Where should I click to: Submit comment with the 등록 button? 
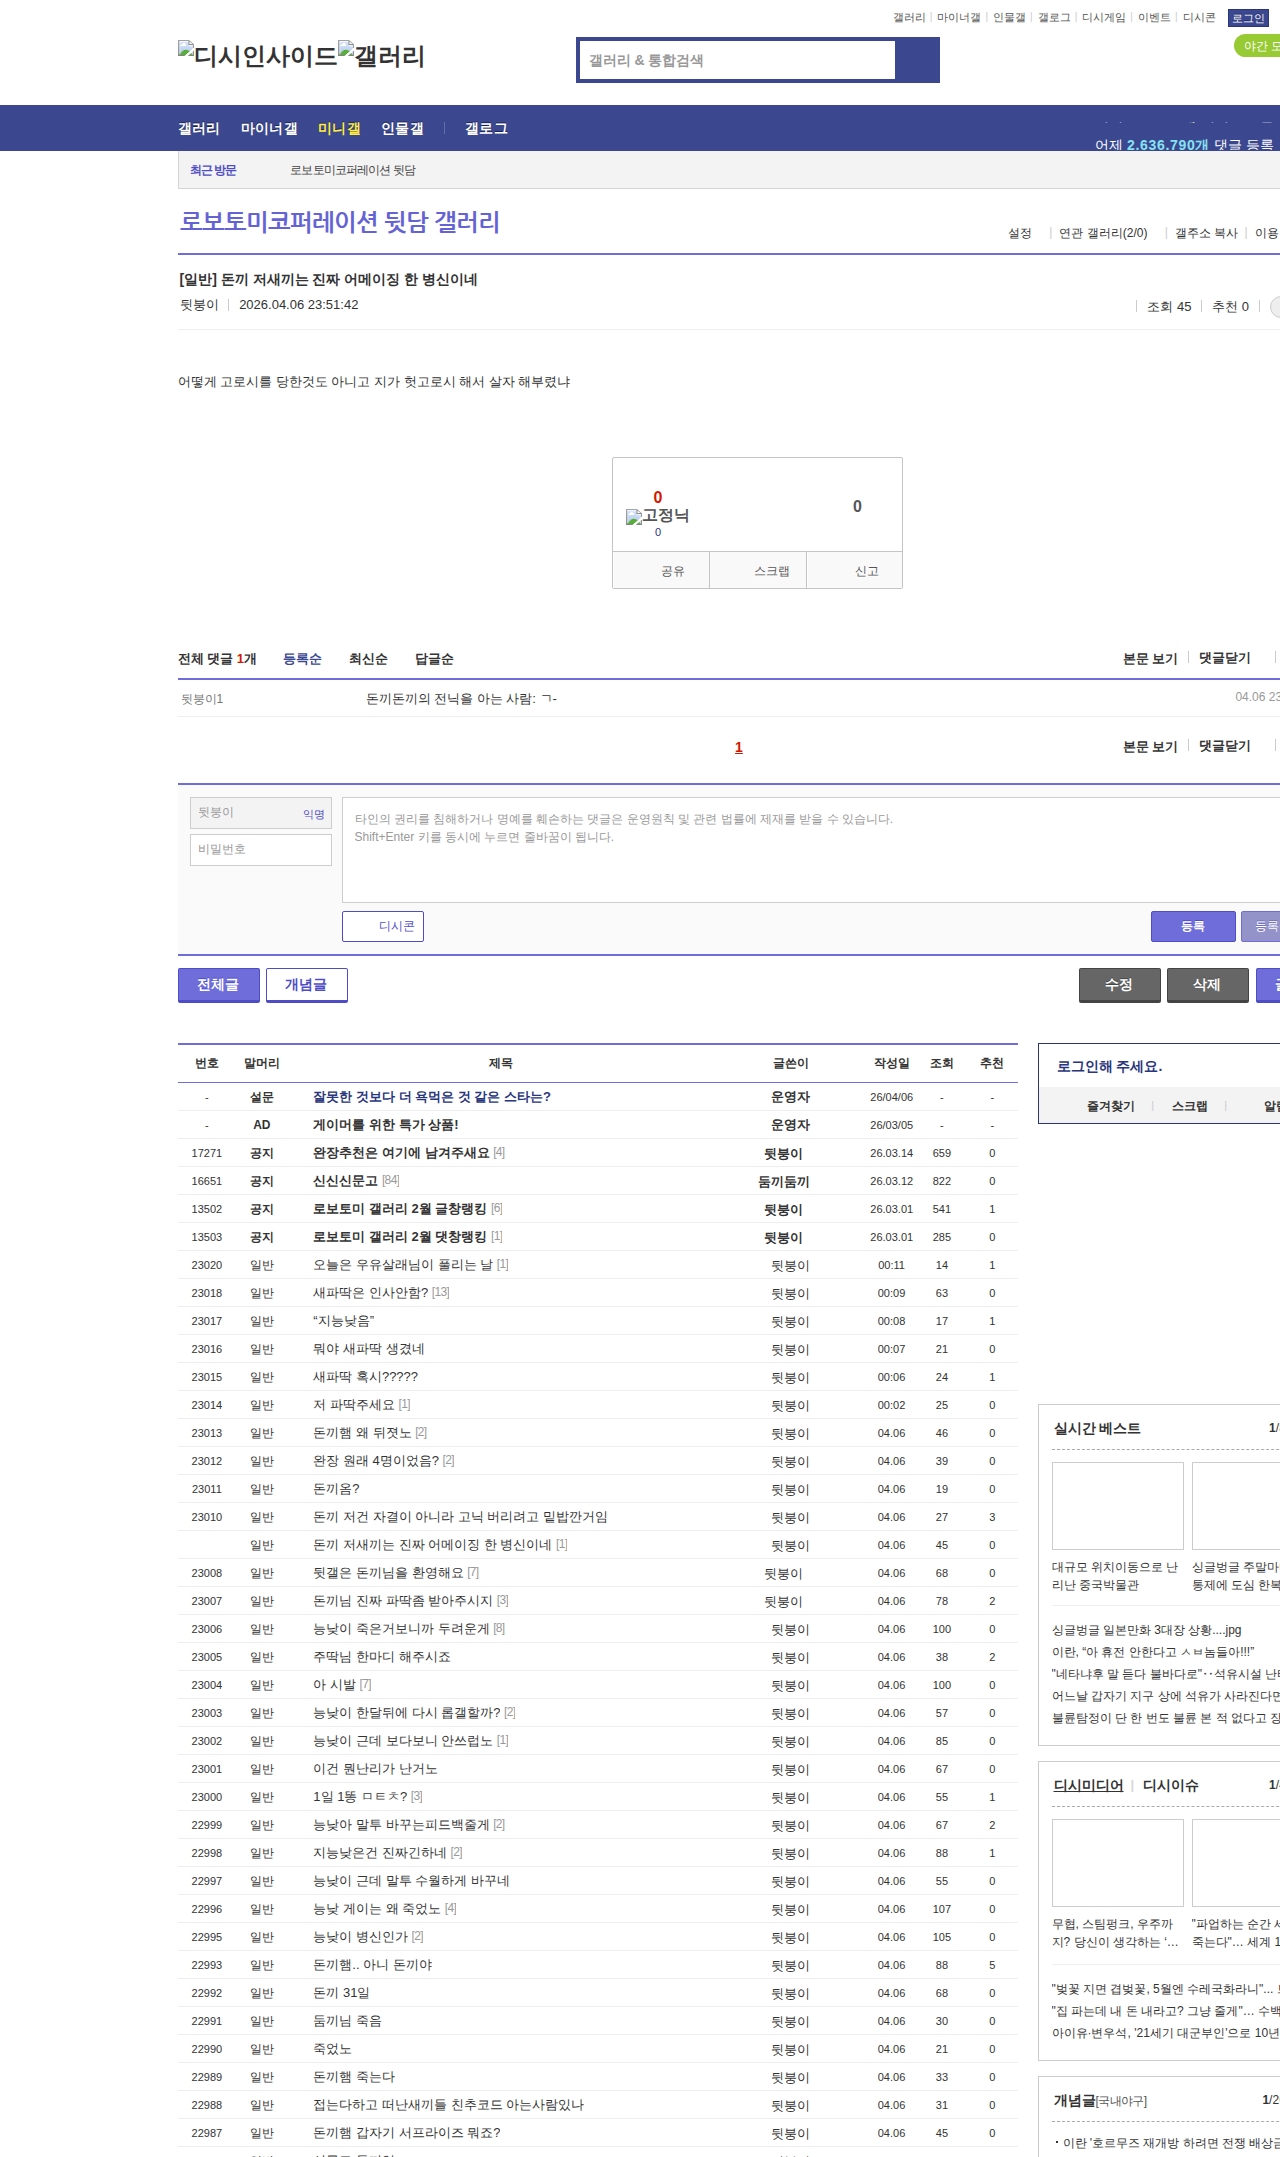click(x=1192, y=926)
